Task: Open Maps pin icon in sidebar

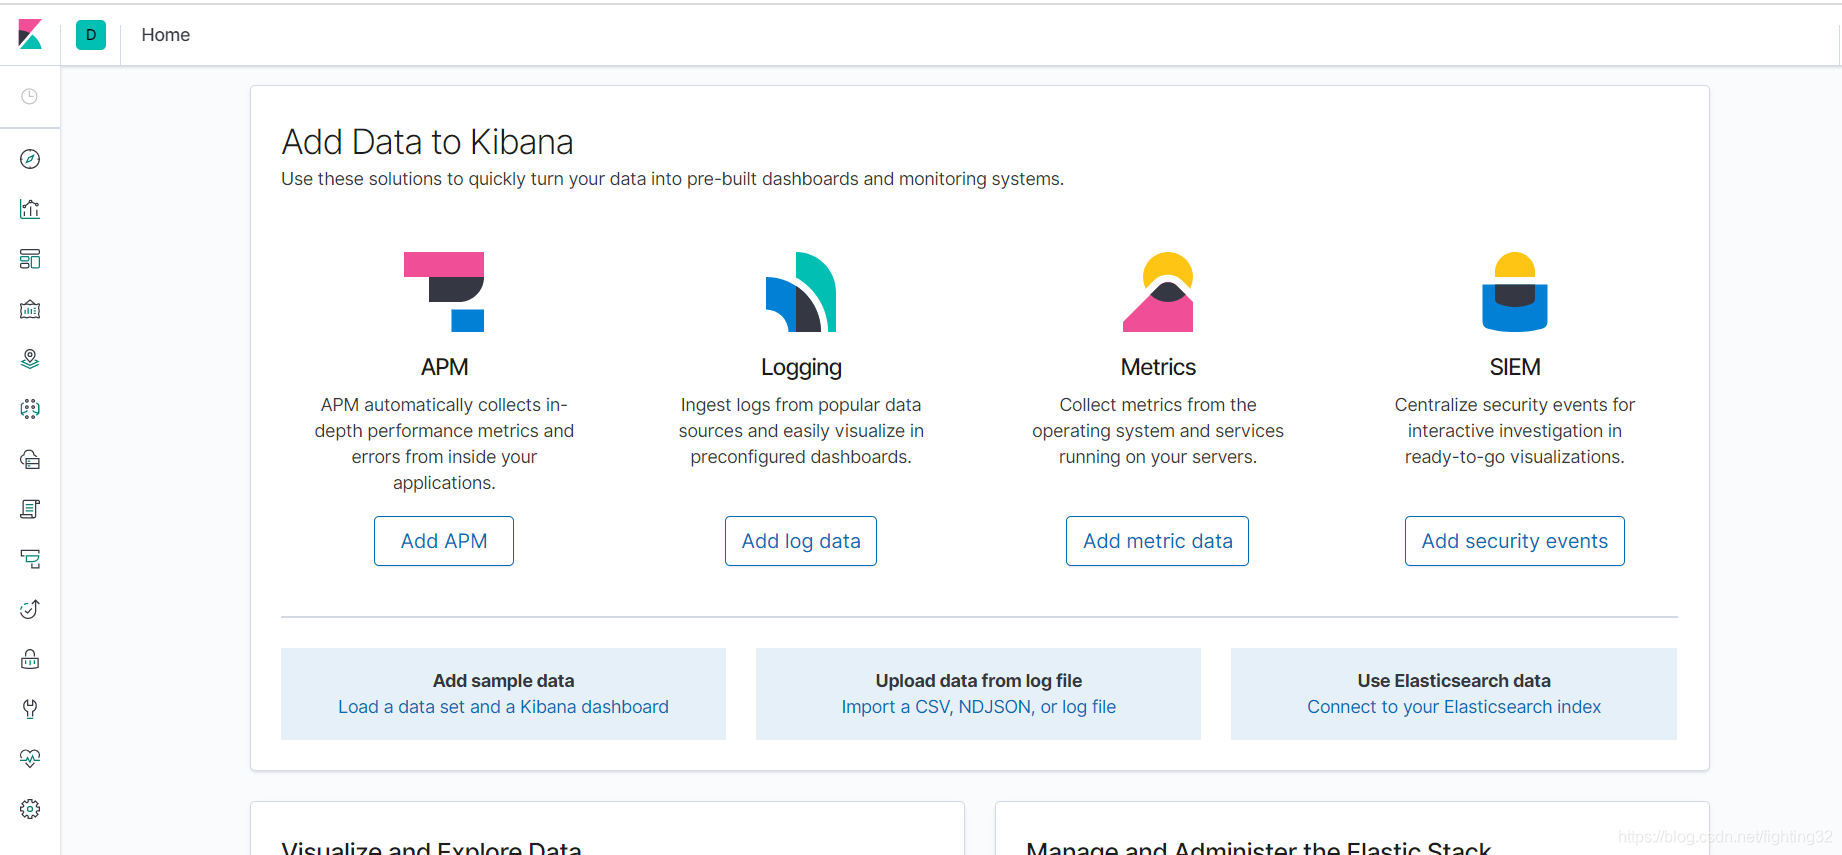Action: 30,359
